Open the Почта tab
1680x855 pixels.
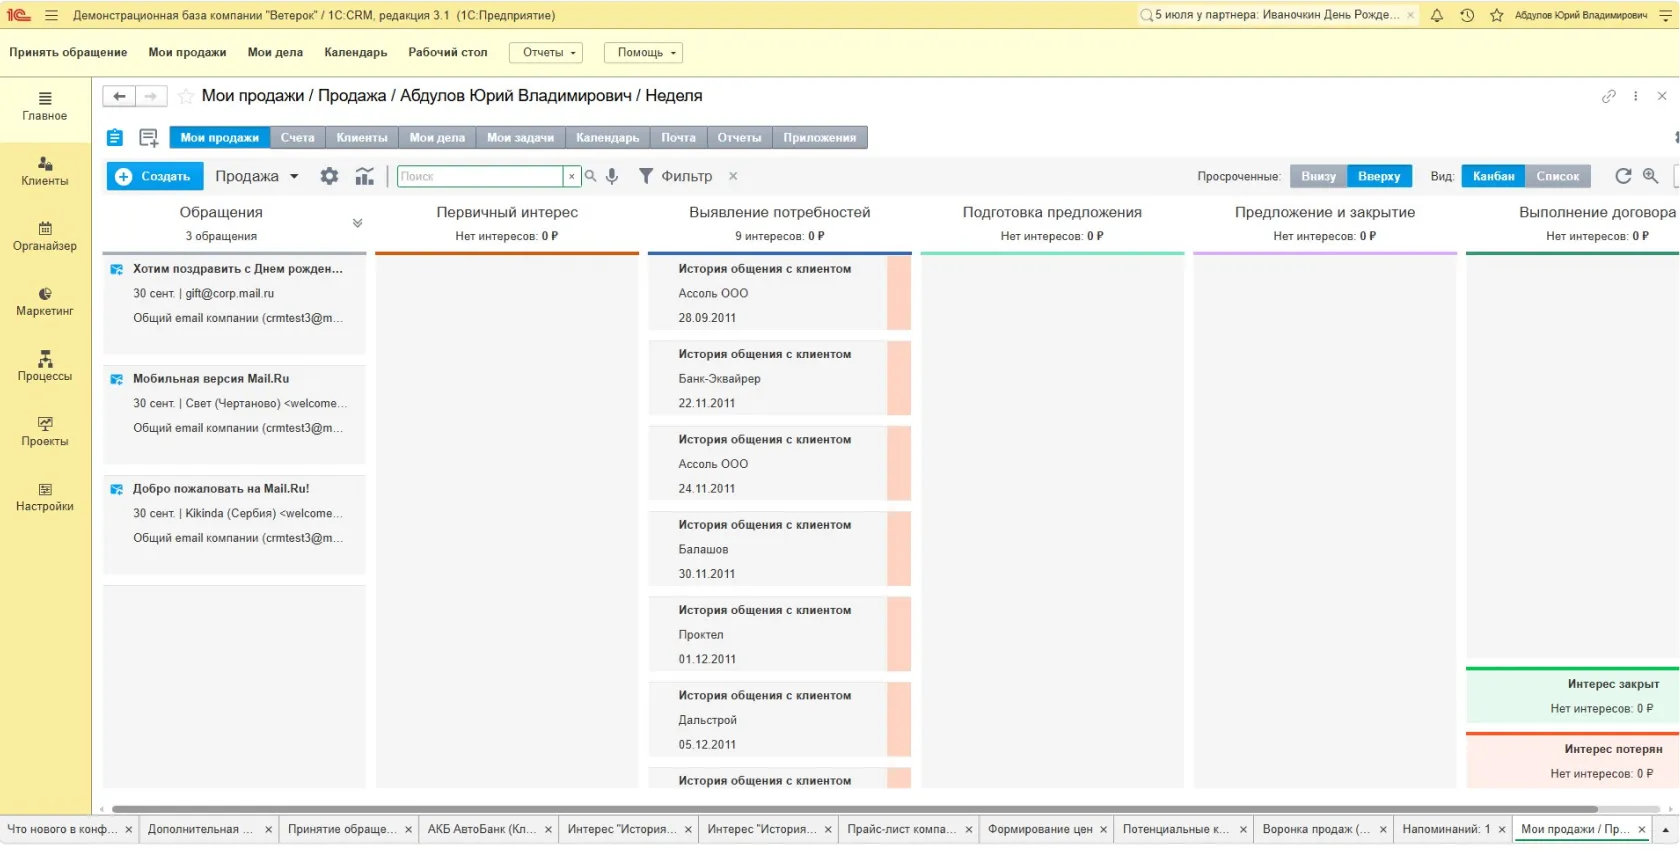[678, 138]
